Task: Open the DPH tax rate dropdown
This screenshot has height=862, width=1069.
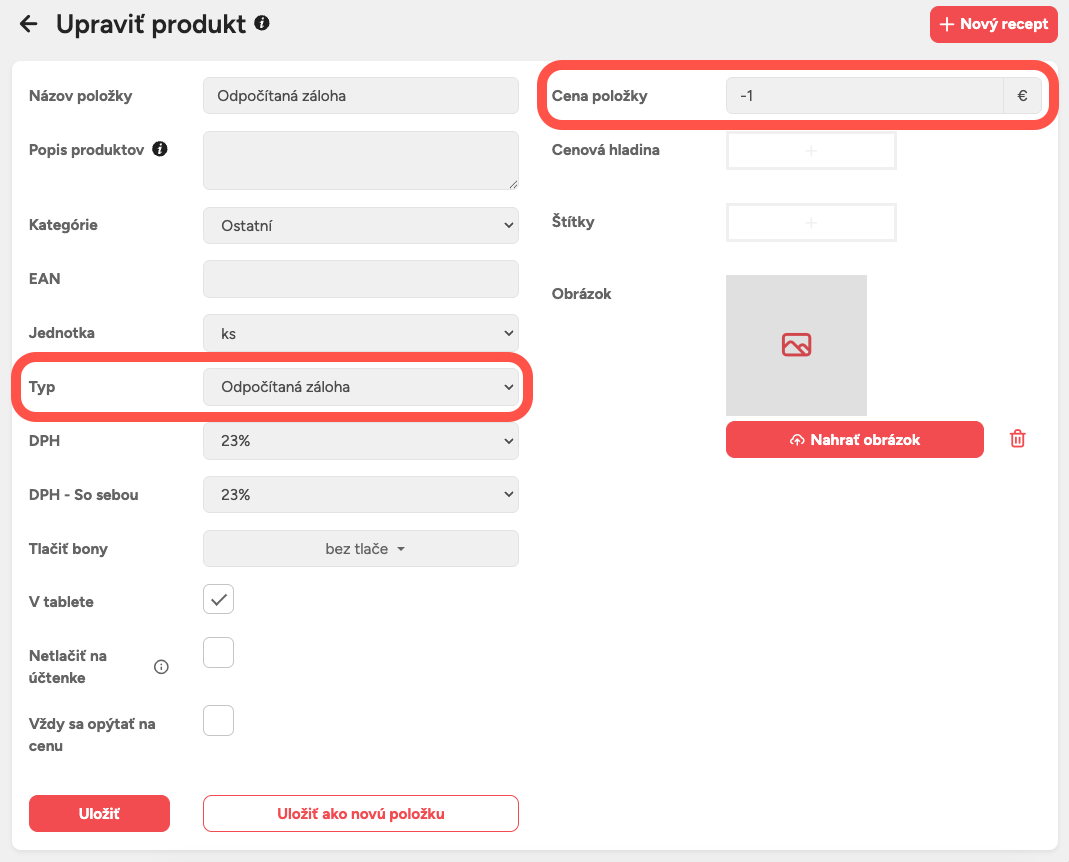Action: [360, 441]
